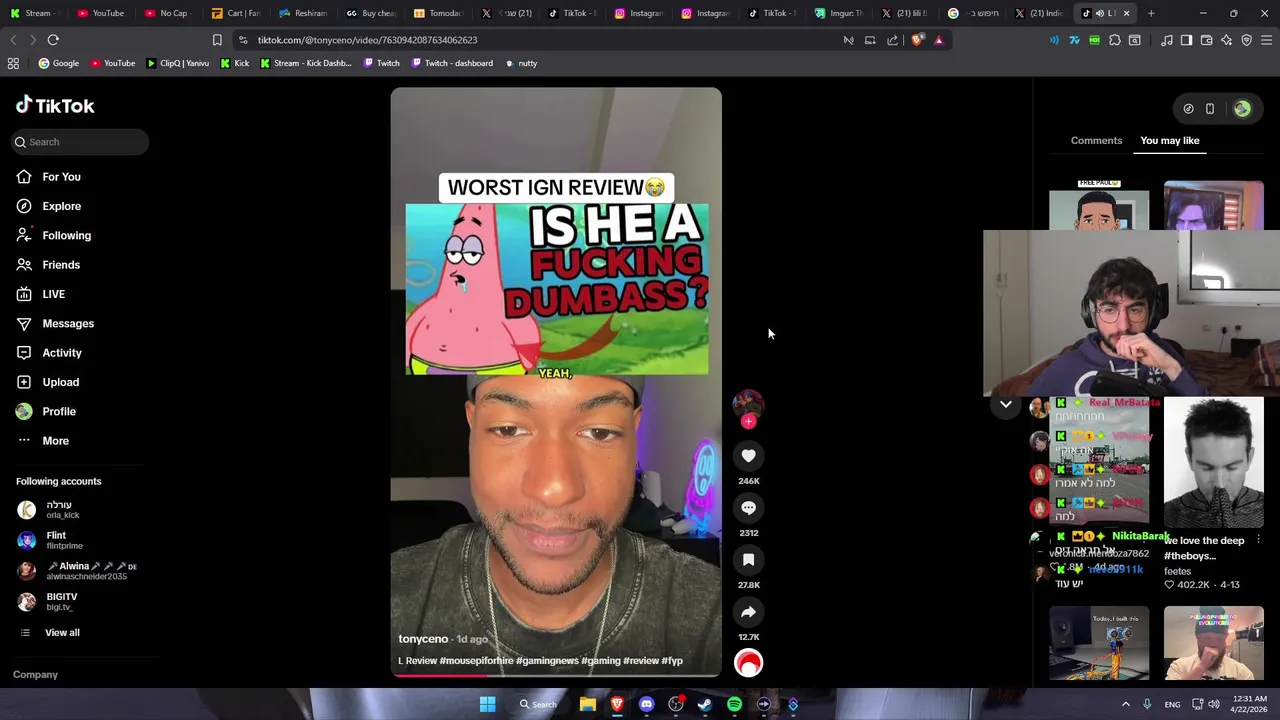Open the Kick bookmark
Viewport: 1280px width, 720px height.
pos(235,63)
